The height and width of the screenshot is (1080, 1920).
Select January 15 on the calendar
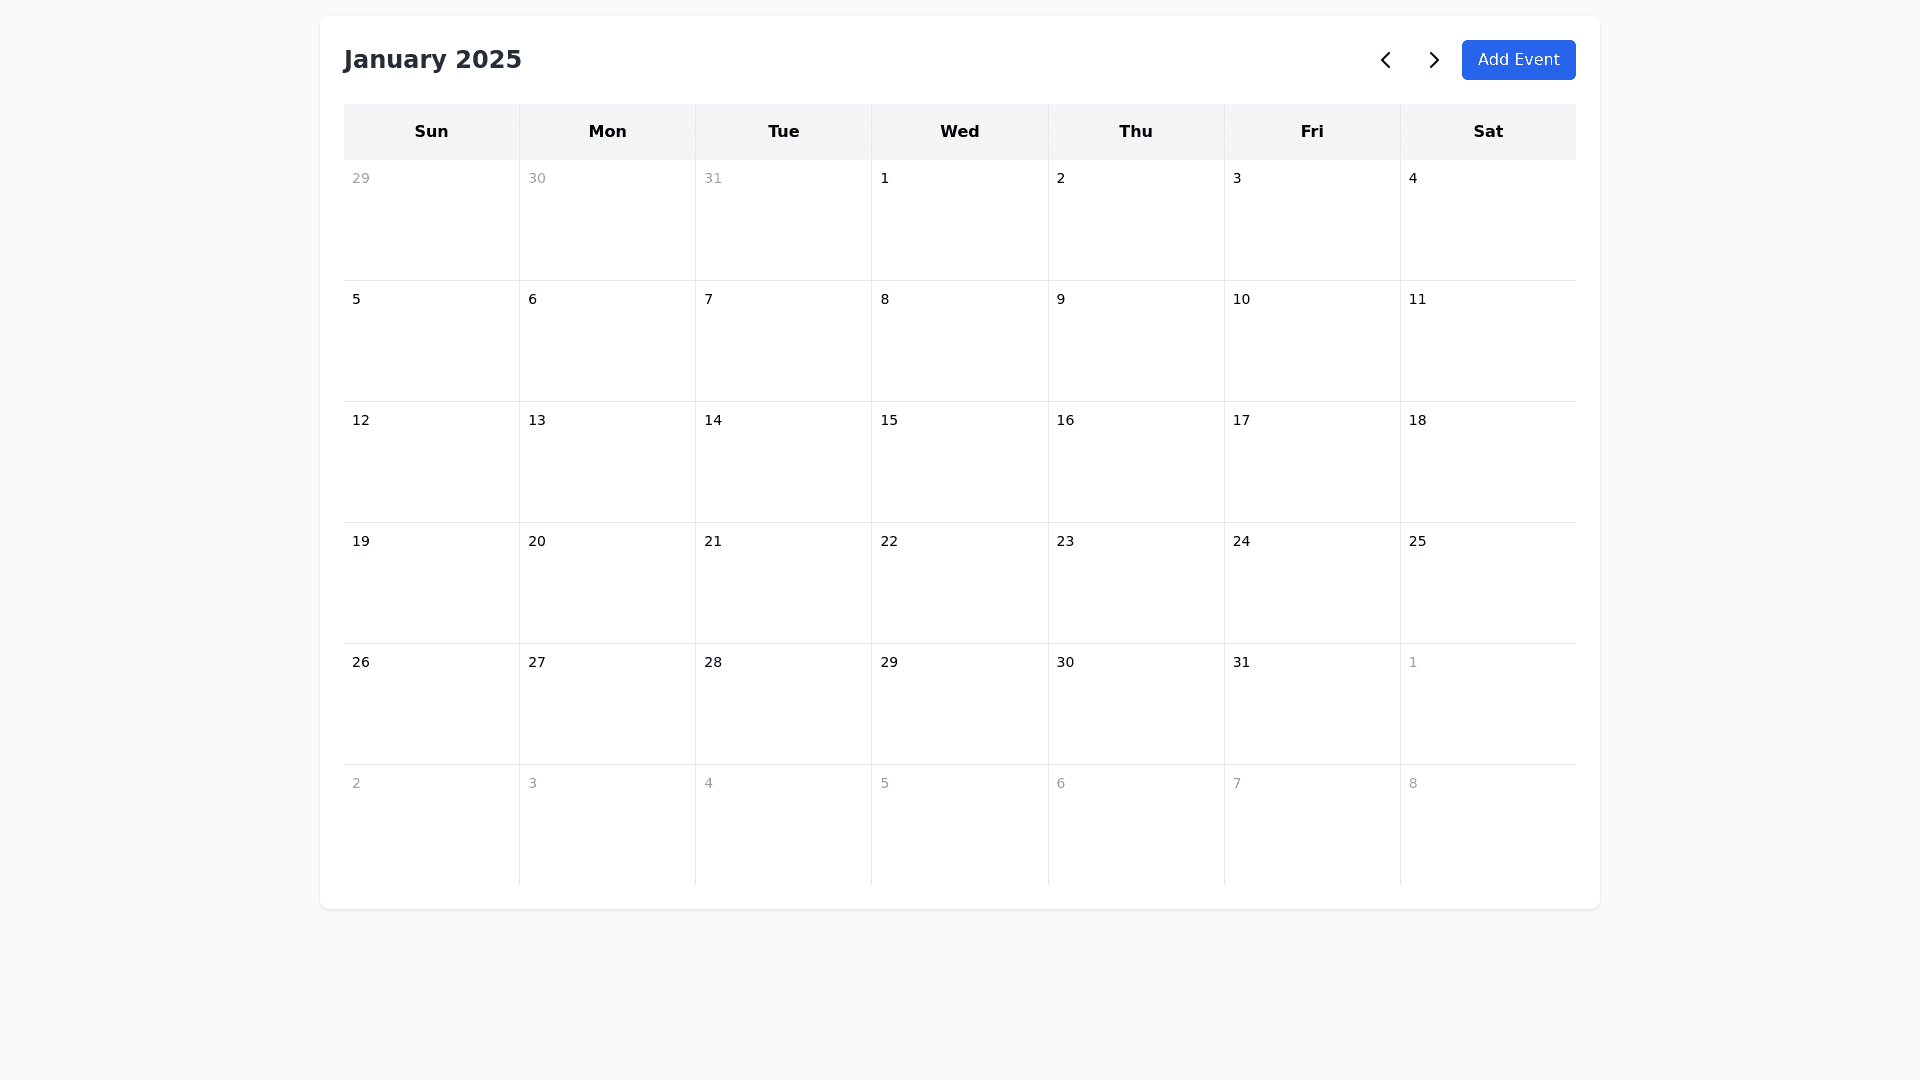959,462
